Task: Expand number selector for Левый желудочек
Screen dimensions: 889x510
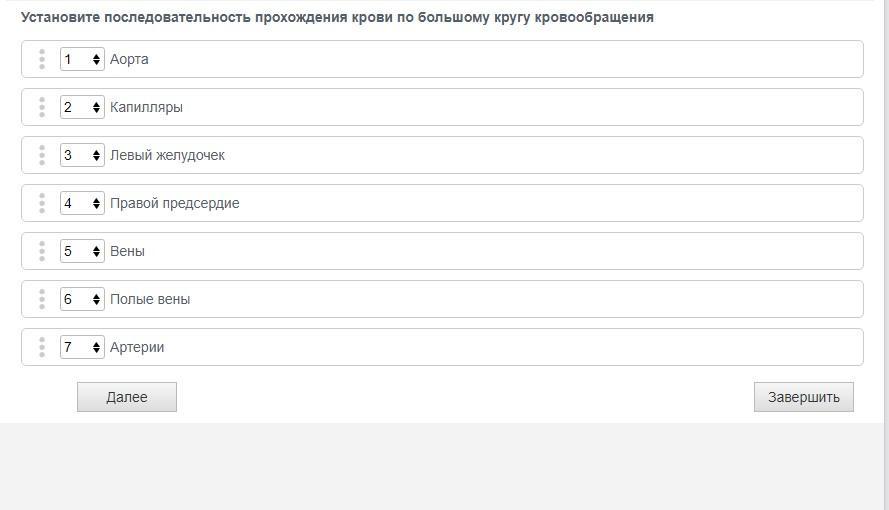Action: pos(82,155)
